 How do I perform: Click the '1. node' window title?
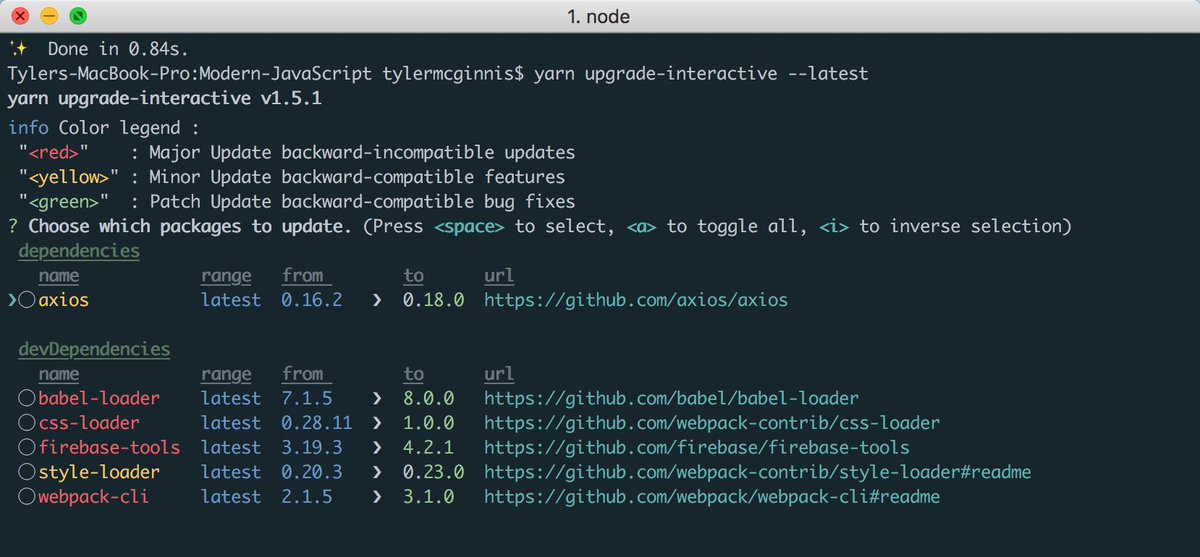click(x=599, y=17)
